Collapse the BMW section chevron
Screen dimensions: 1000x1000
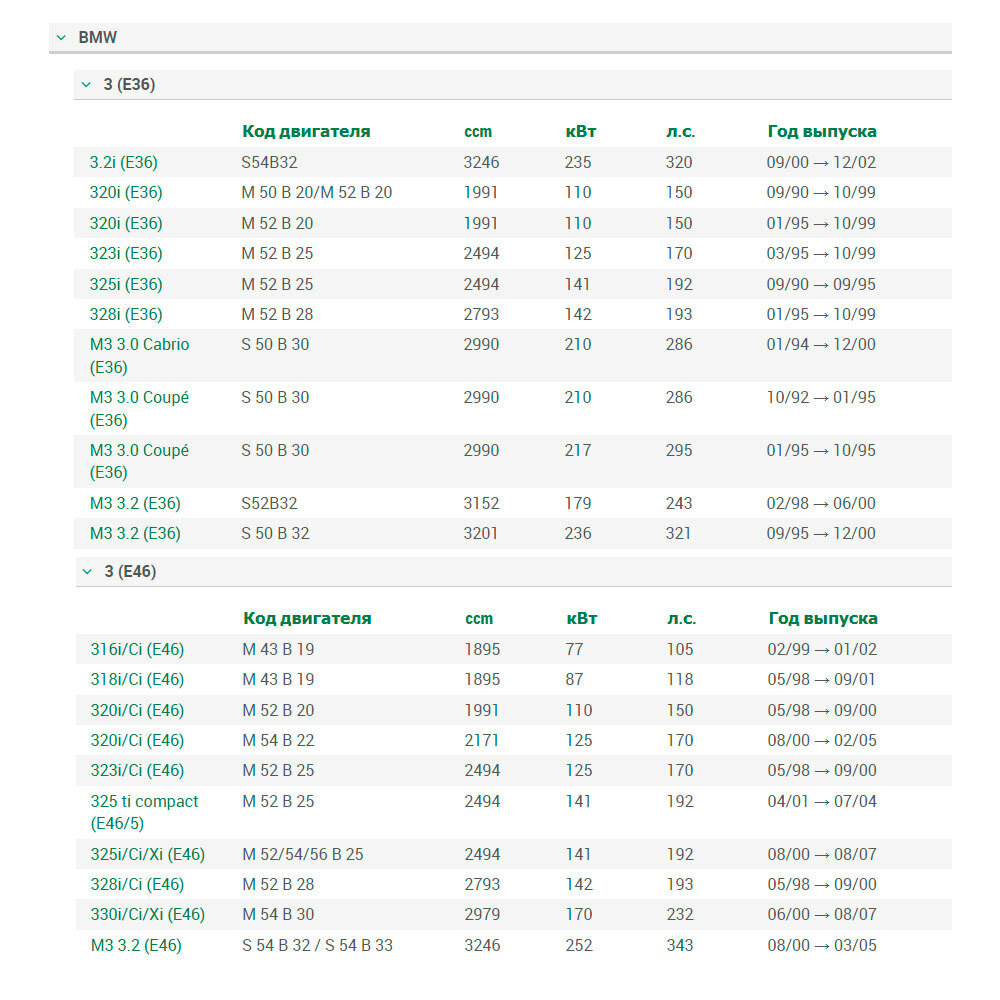(x=61, y=38)
